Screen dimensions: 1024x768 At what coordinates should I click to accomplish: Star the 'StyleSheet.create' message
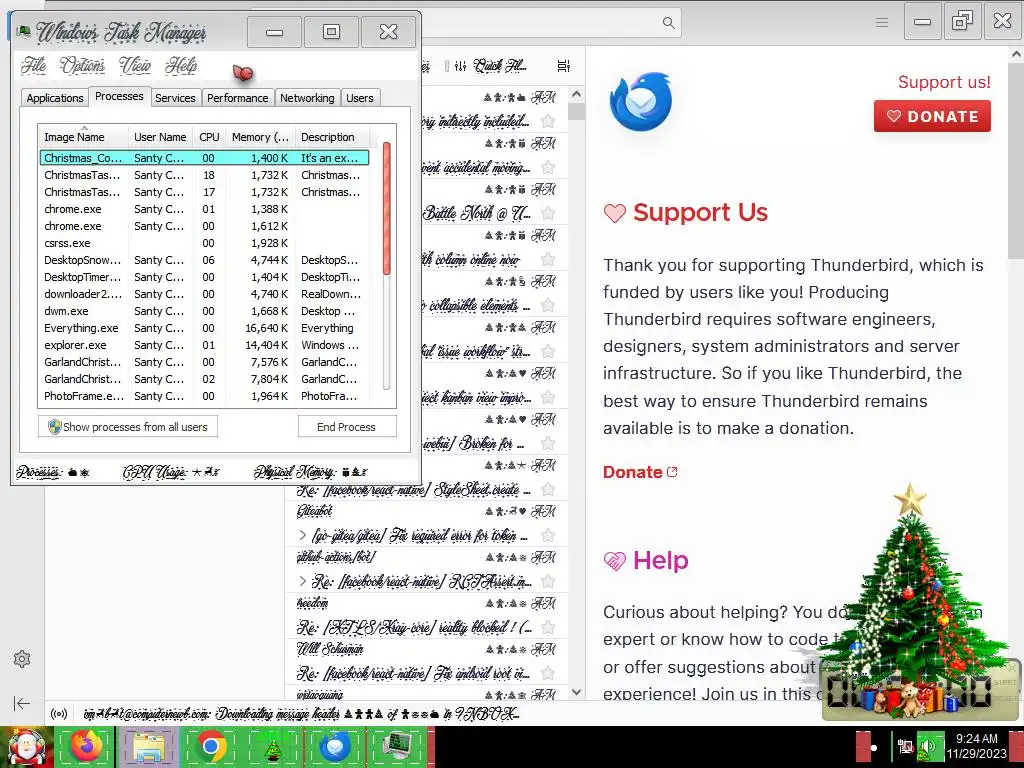[x=548, y=490]
